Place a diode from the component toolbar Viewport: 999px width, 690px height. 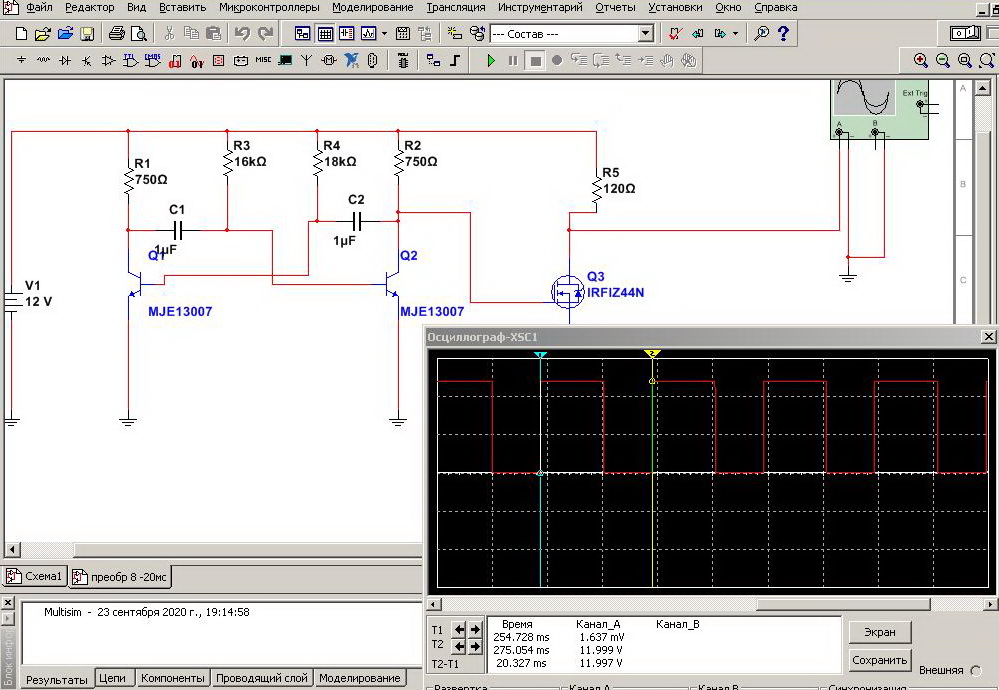tap(65, 60)
